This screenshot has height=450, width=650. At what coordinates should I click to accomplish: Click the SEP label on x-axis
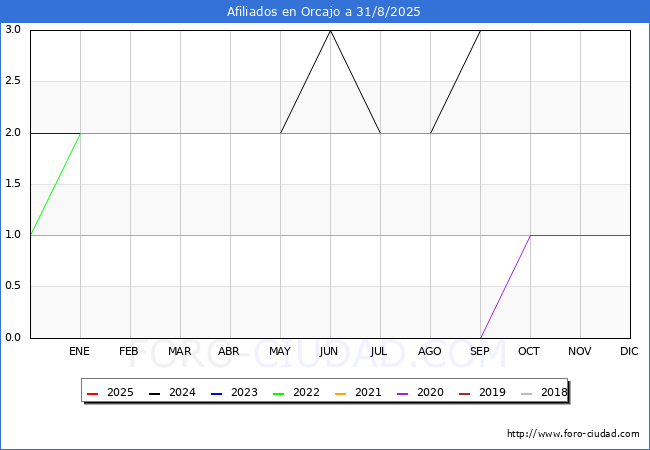point(480,352)
